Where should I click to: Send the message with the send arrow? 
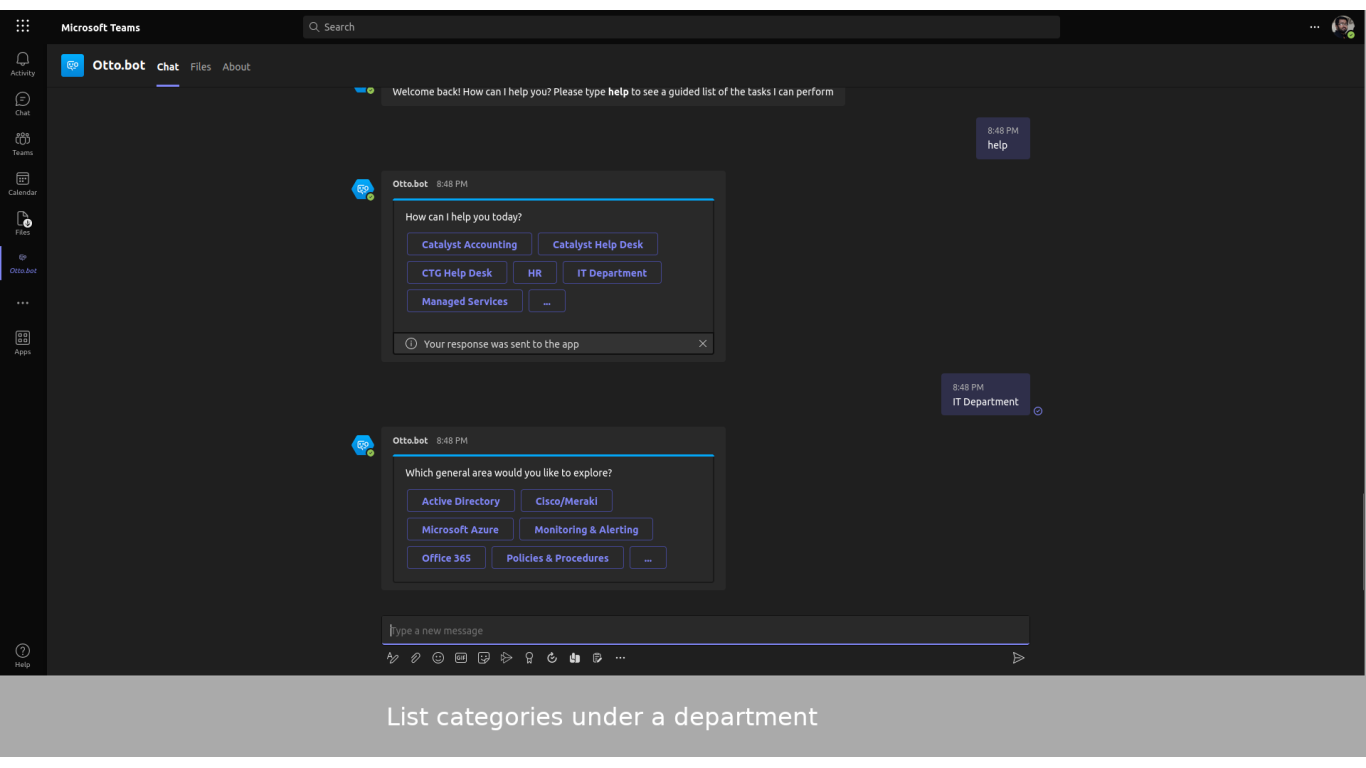pyautogui.click(x=1018, y=658)
